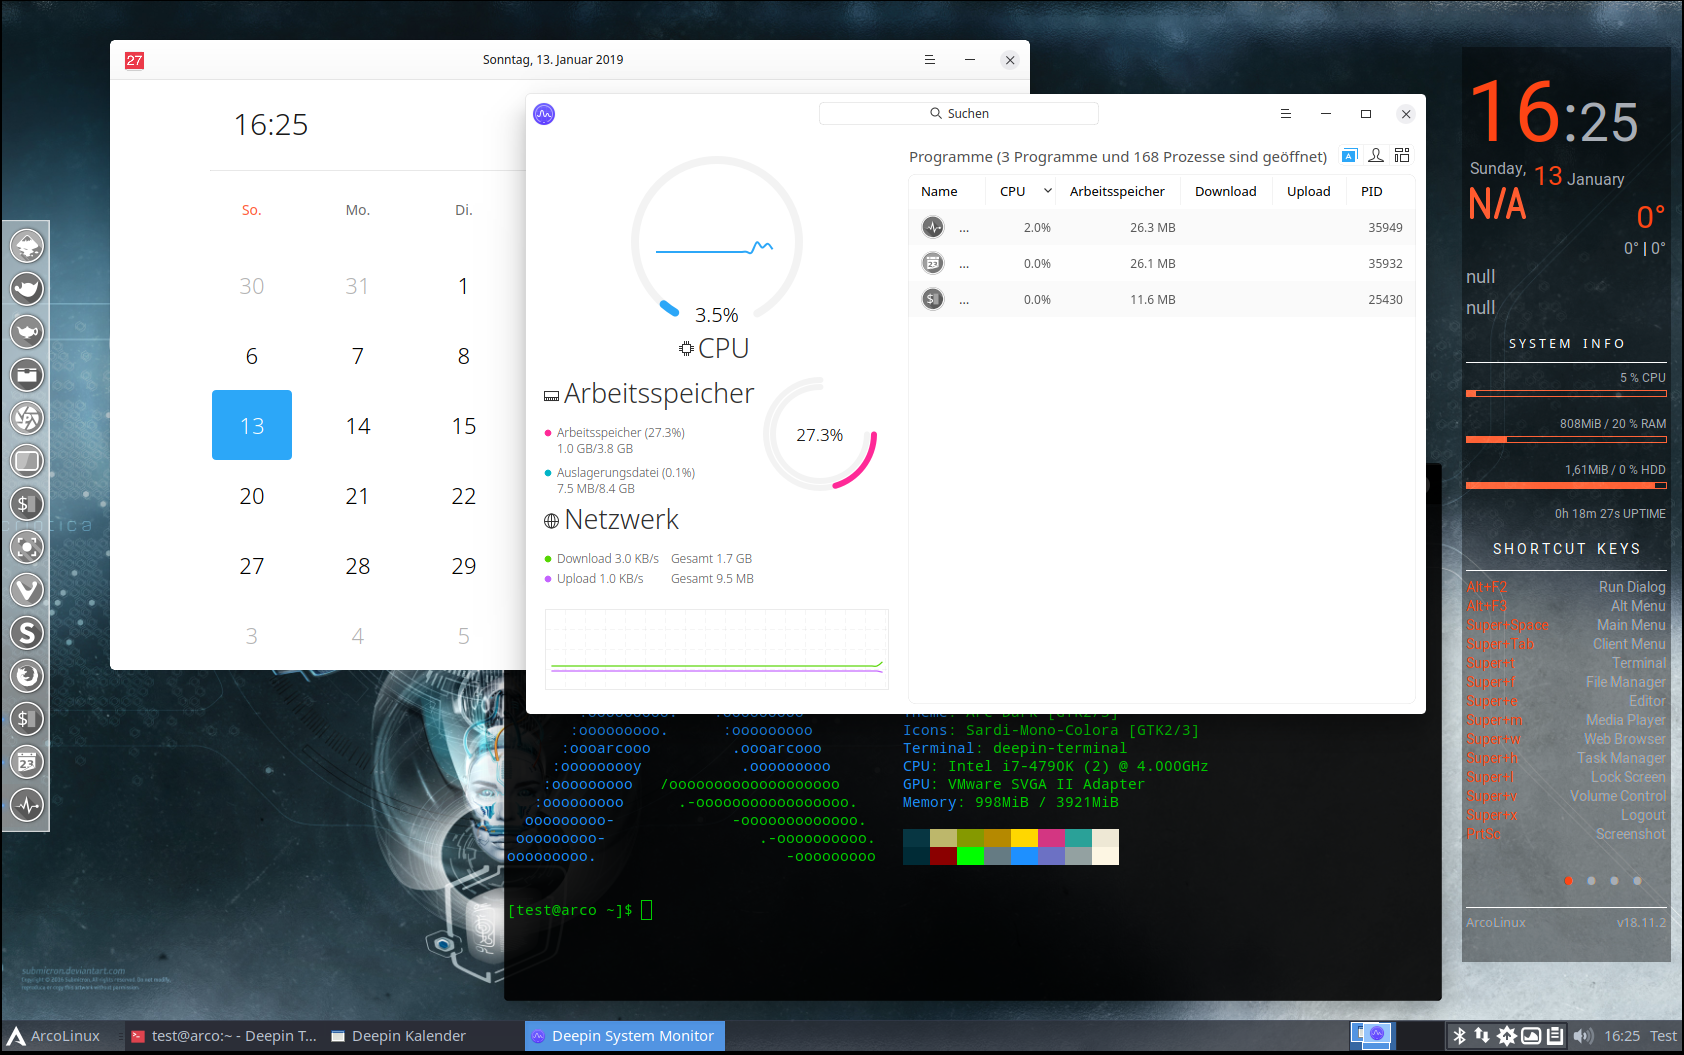Toggle CPU column sort arrow
Screen dimensions: 1684x1055
[1047, 191]
